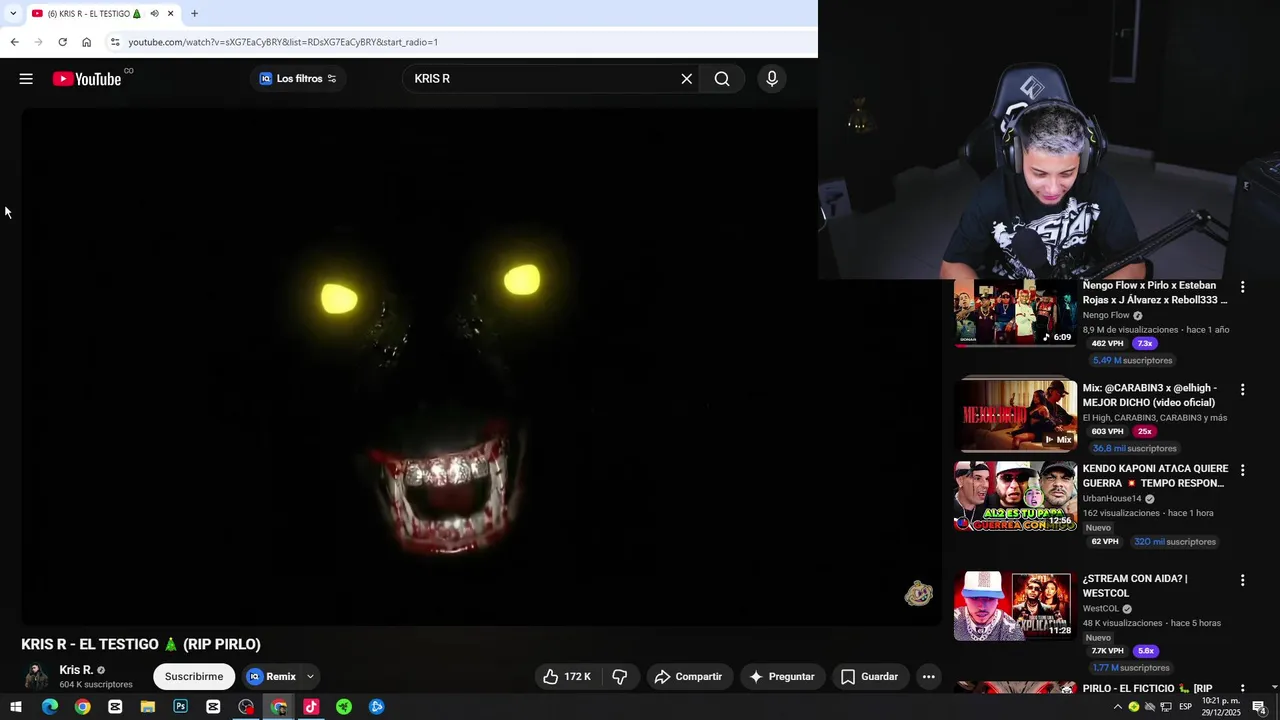Open TikTok app from taskbar
Screen dimensions: 1280x720
[x=311, y=707]
